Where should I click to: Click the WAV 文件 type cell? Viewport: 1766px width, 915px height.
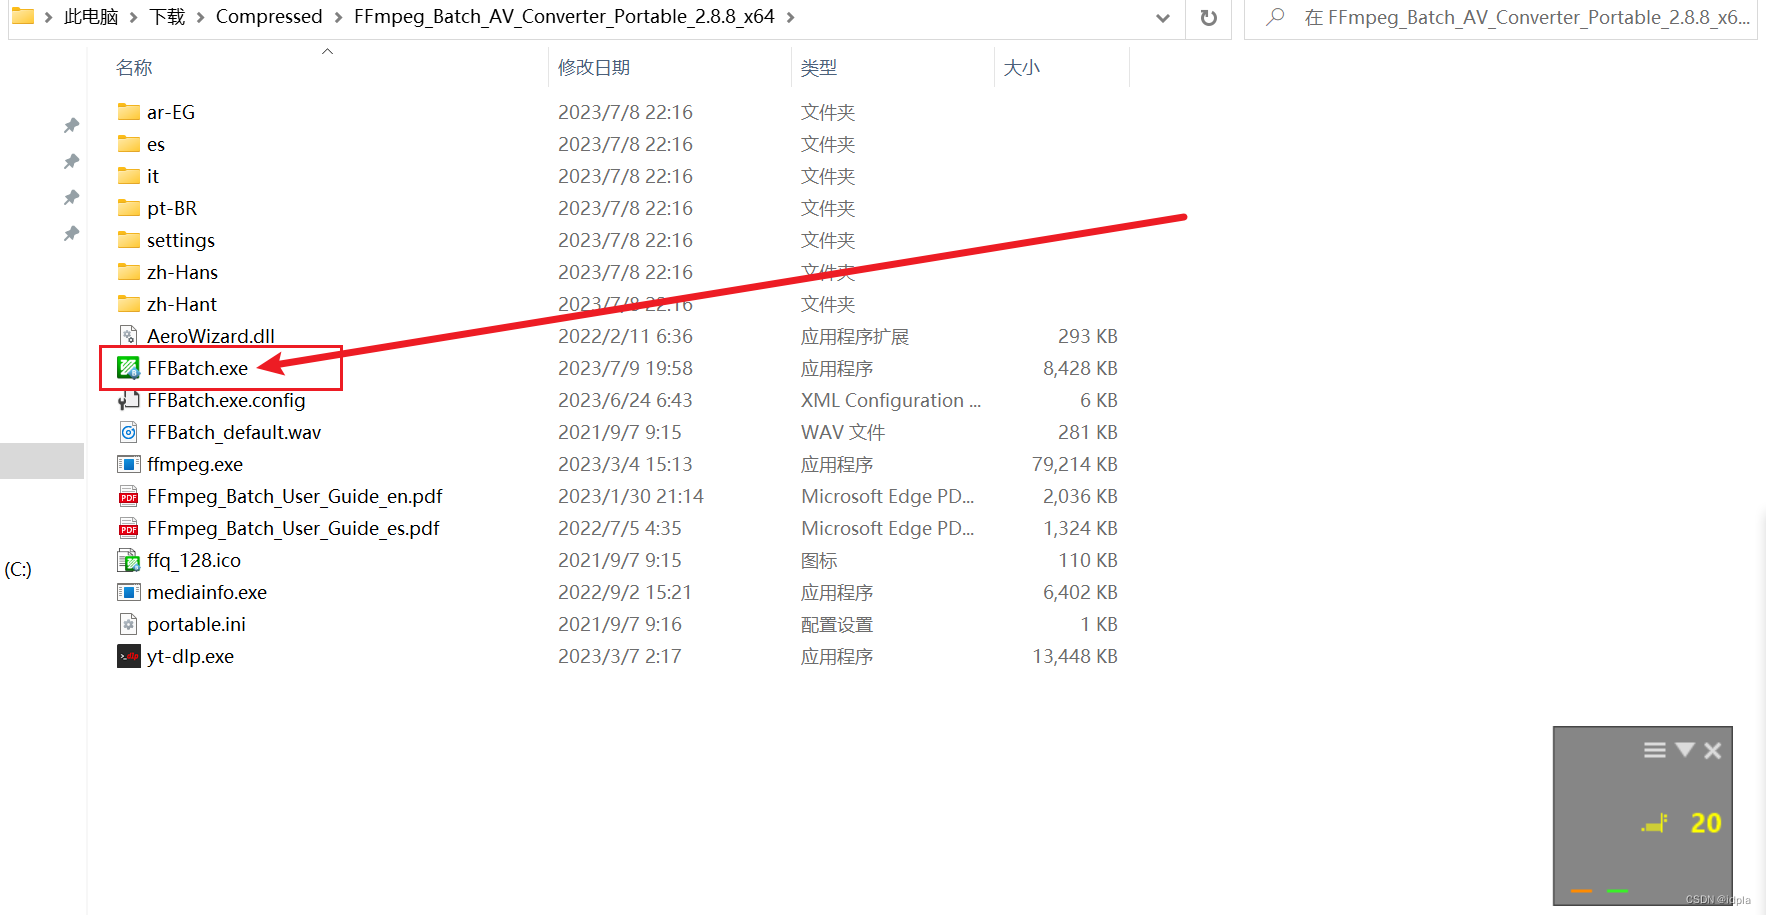(x=843, y=432)
